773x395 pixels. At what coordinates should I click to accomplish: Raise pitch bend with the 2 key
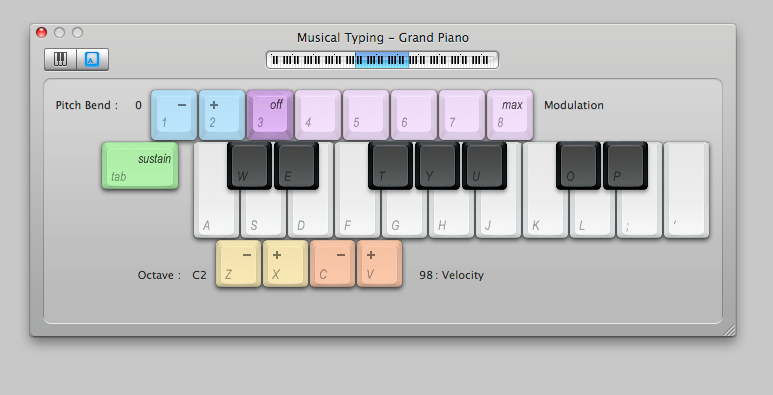point(222,115)
